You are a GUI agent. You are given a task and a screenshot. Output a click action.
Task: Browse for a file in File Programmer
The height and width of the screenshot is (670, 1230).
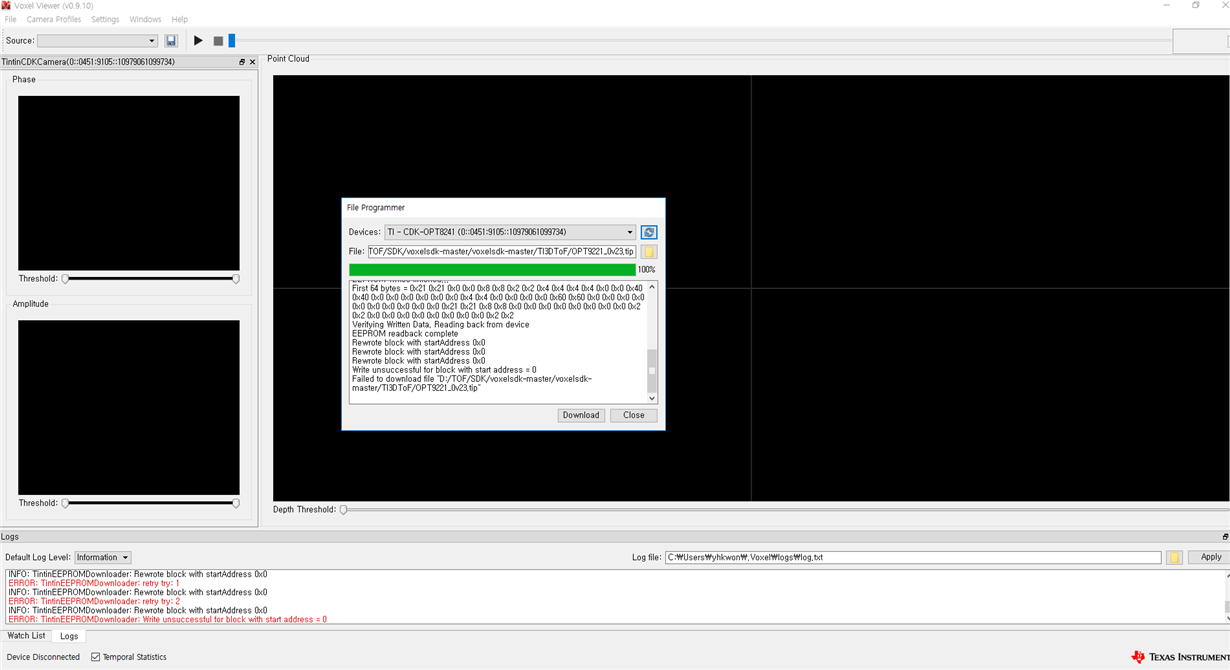[649, 252]
